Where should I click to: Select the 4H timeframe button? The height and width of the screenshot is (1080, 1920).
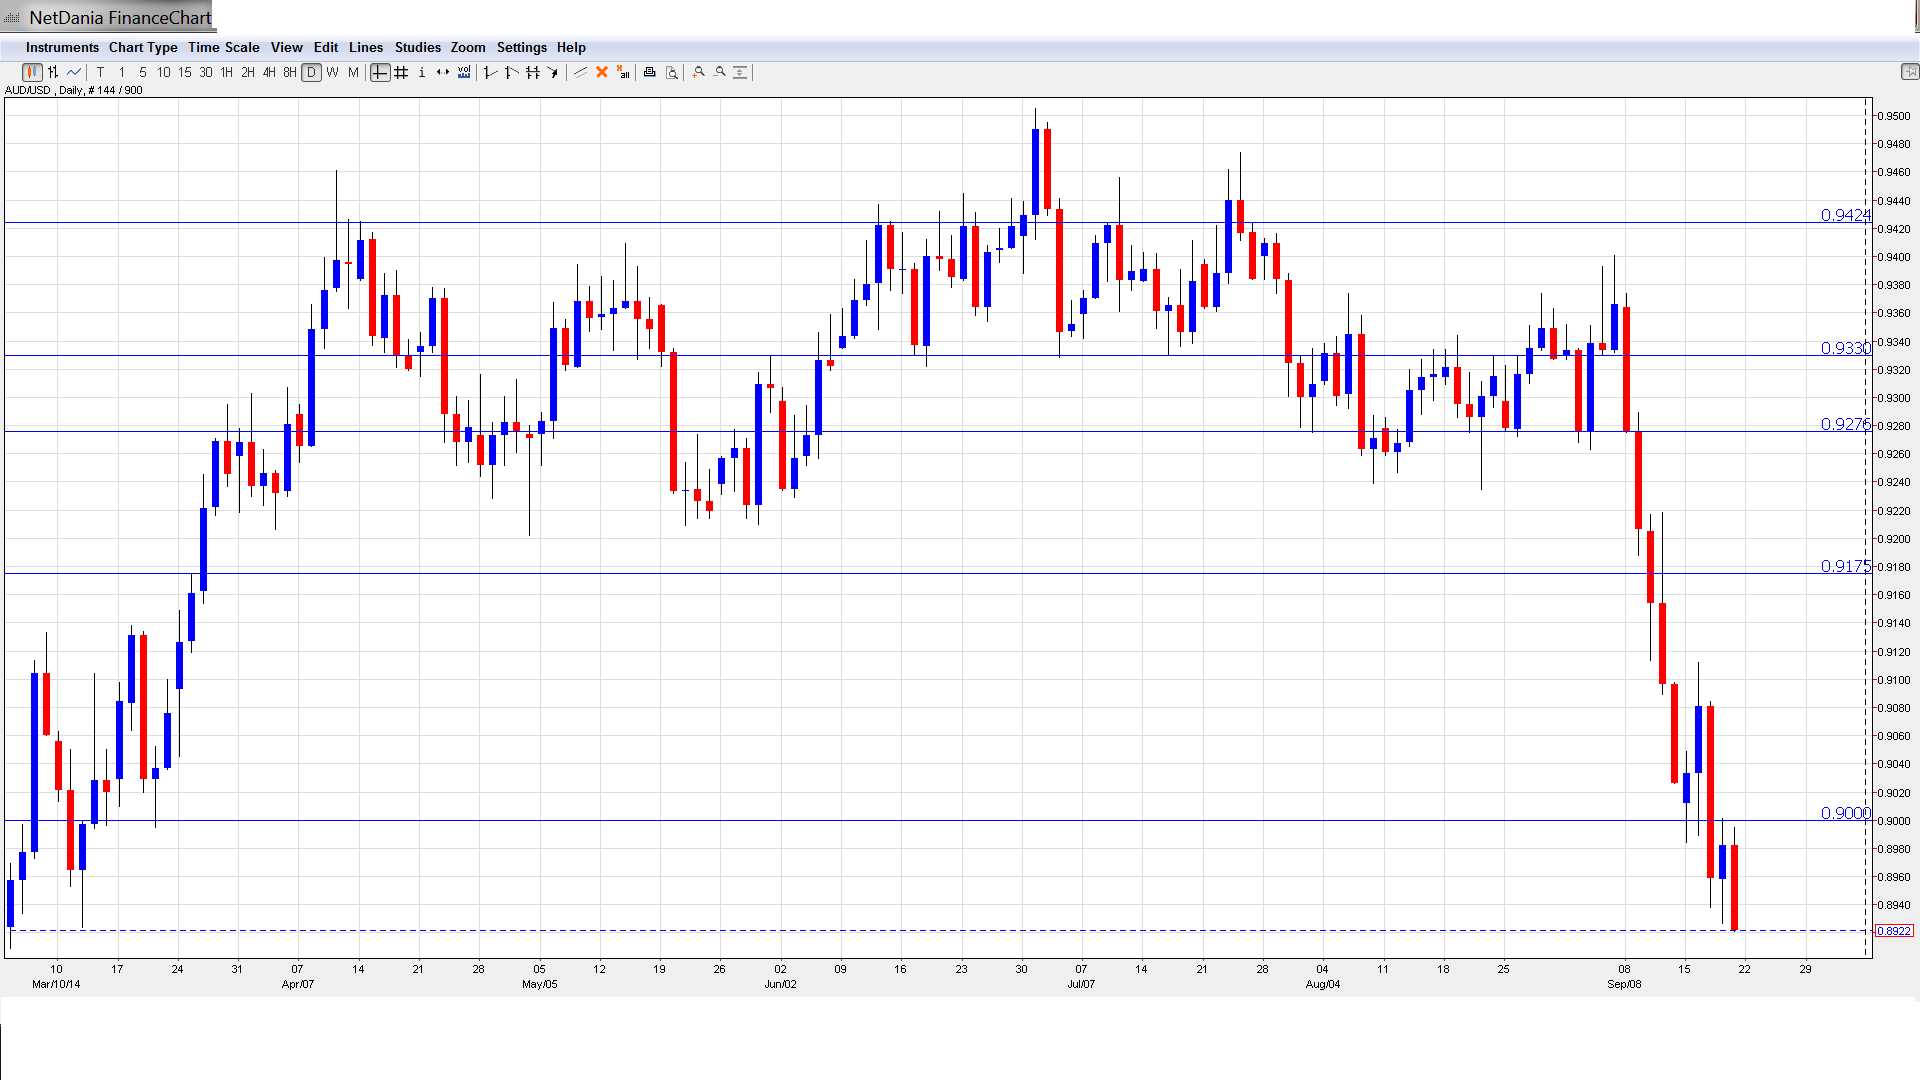[x=269, y=72]
